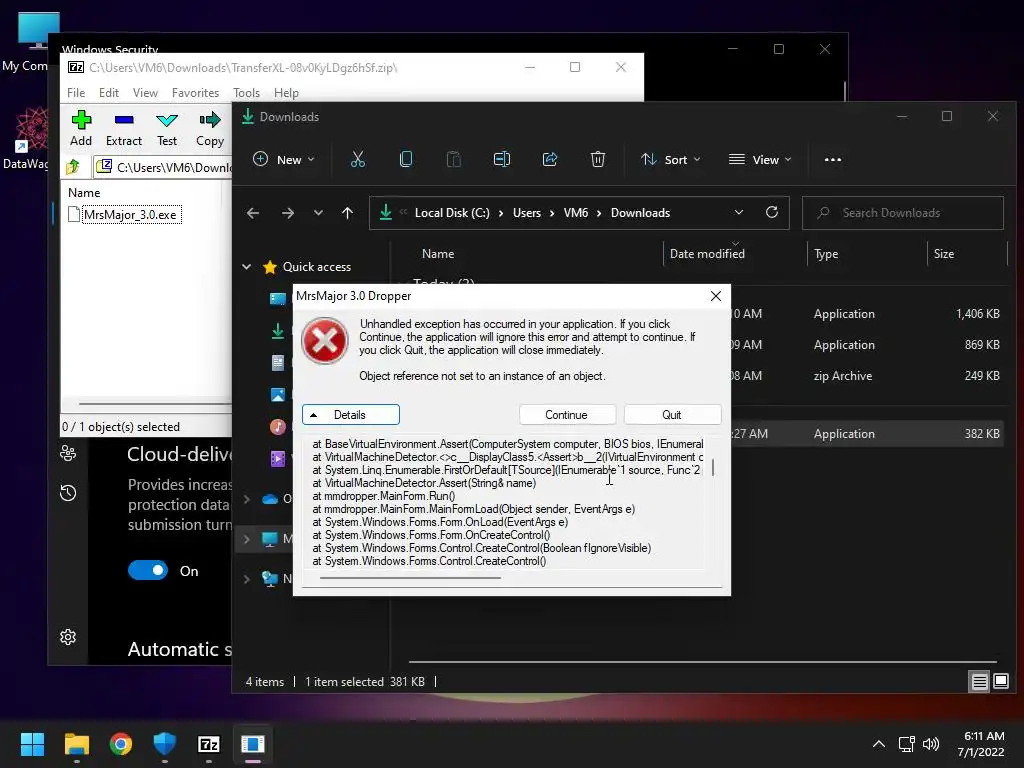Close the MrsMajor 3.0 Dropper dialog
Image resolution: width=1024 pixels, height=768 pixels.
click(716, 296)
